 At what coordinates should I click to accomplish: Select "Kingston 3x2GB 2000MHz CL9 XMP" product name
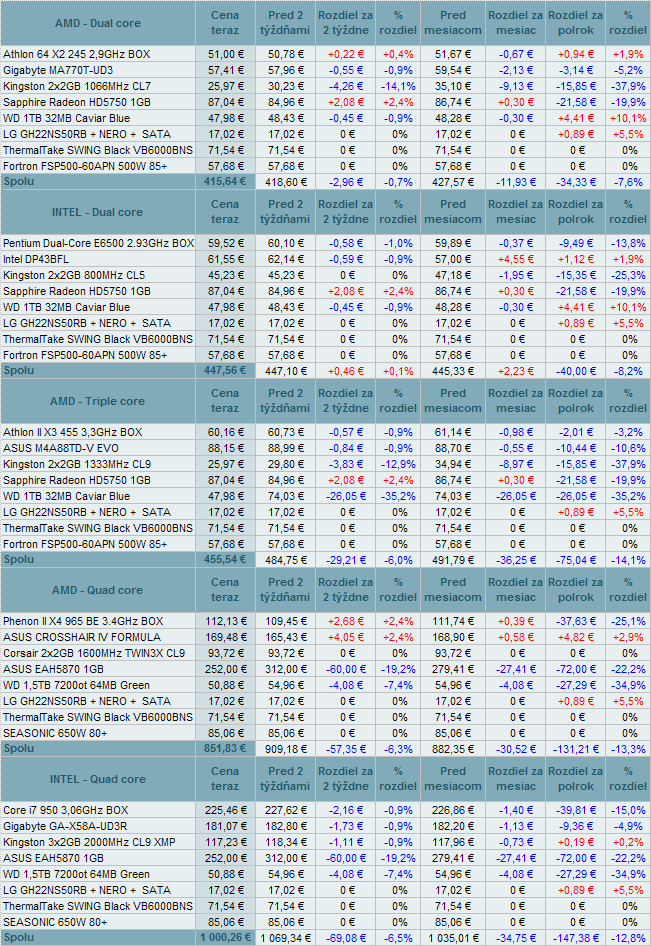[89, 842]
